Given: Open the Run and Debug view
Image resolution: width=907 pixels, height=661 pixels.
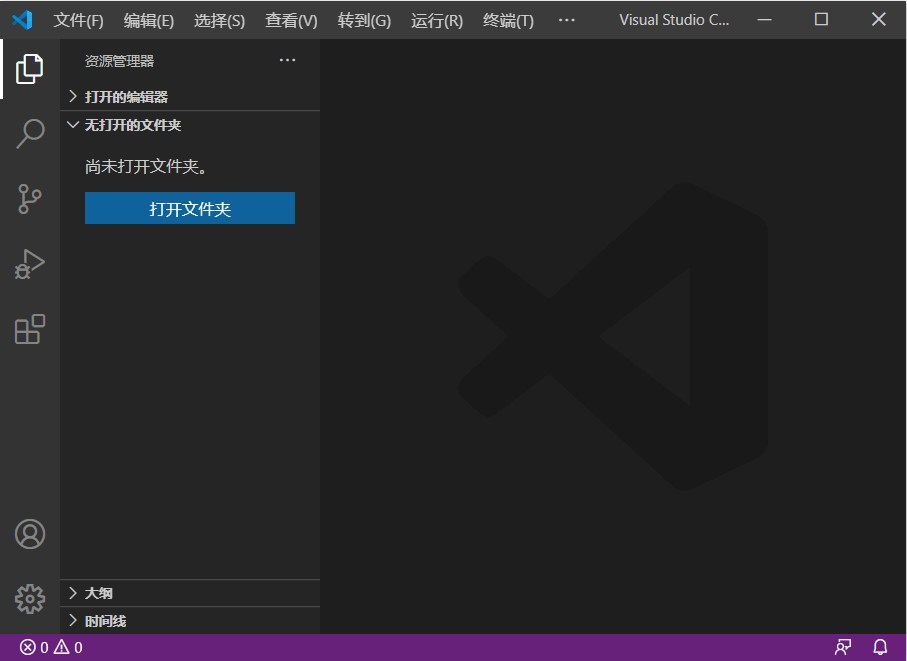Looking at the screenshot, I should tap(29, 264).
